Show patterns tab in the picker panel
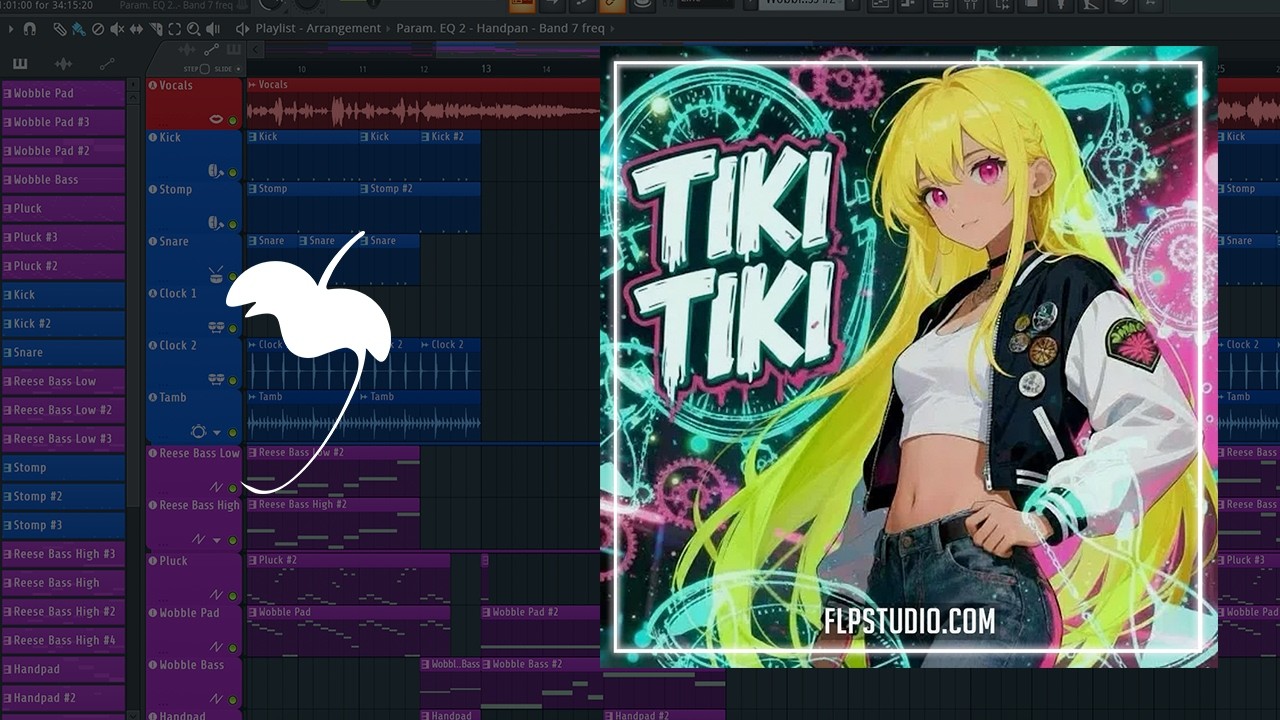Image resolution: width=1280 pixels, height=720 pixels. point(20,64)
